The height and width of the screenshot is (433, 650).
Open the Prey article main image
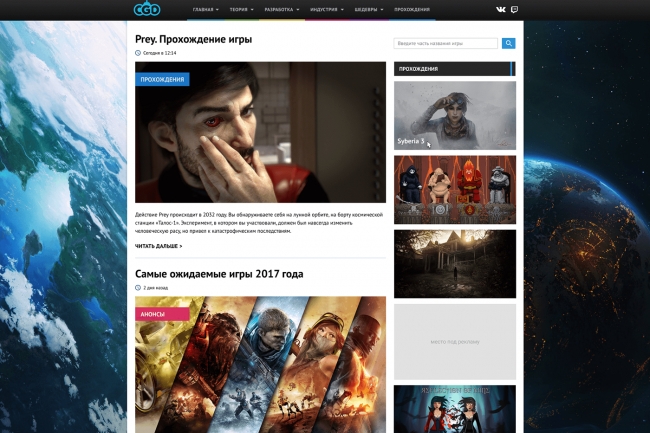[260, 132]
